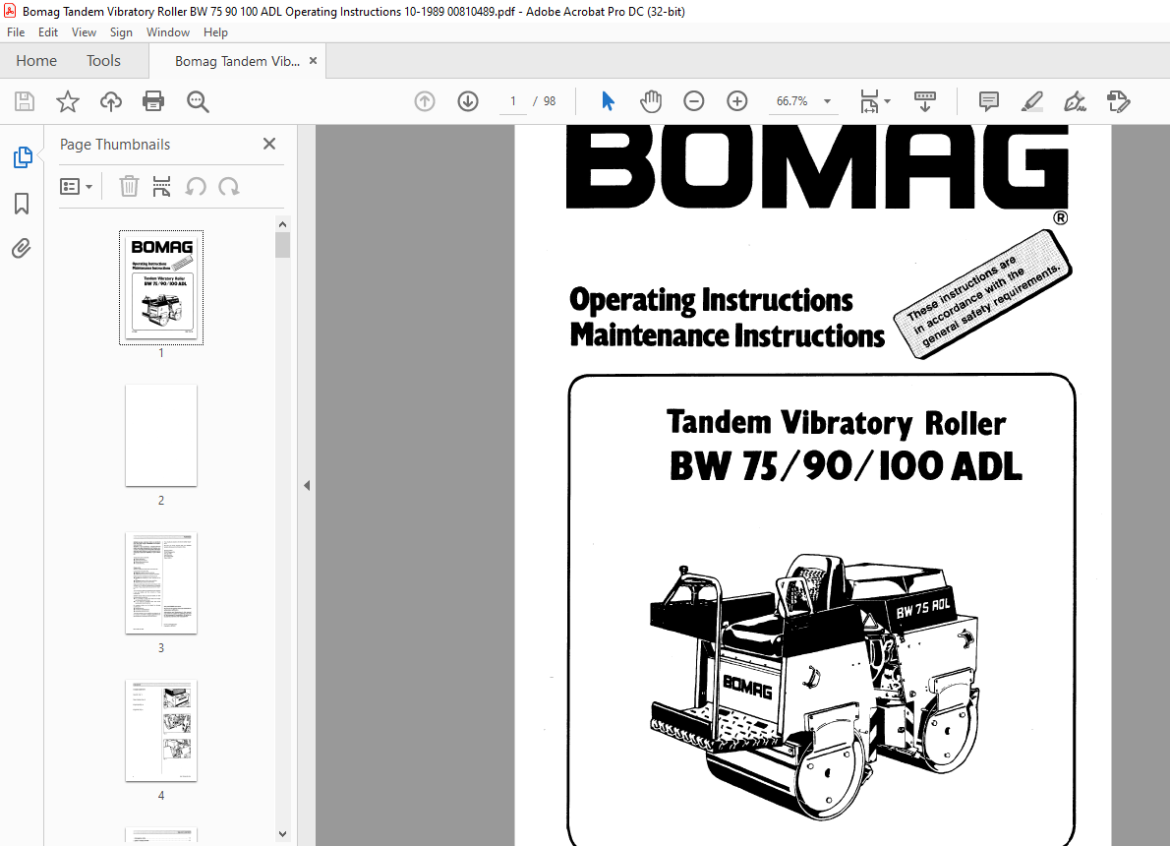Delete selected page with trash icon
This screenshot has height=846, width=1170.
click(x=129, y=186)
